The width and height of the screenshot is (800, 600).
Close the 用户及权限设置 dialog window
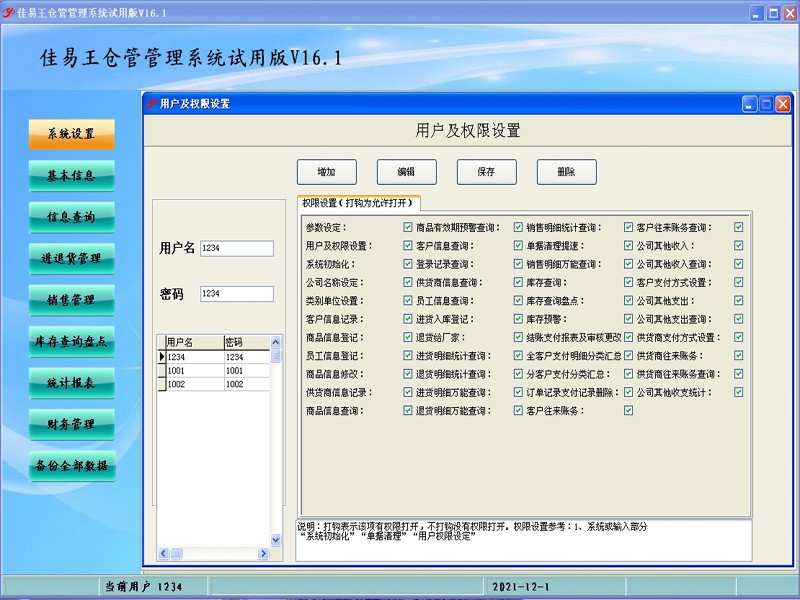click(783, 105)
